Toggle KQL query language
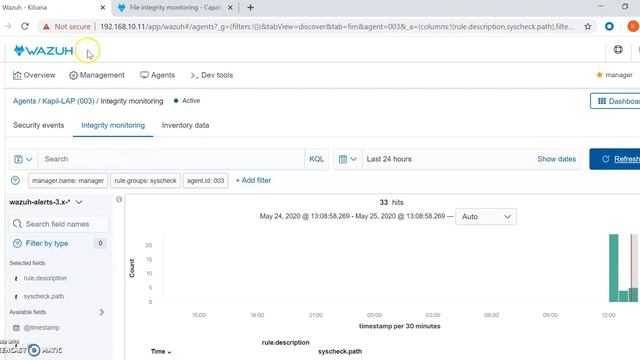 pos(316,159)
